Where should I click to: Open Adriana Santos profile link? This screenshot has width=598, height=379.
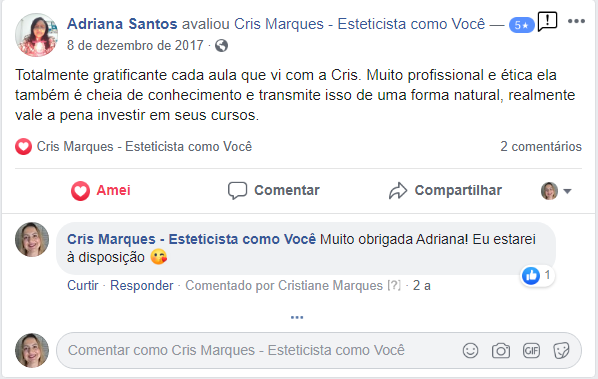point(122,24)
